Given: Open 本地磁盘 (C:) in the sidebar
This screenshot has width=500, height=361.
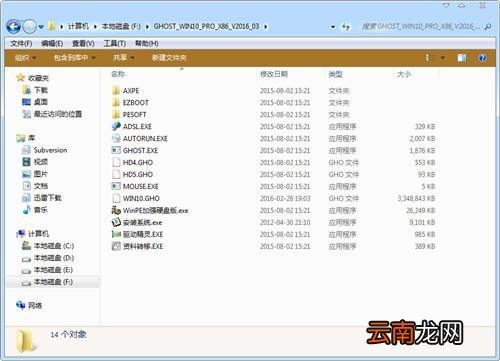Looking at the screenshot, I should click(x=48, y=246).
